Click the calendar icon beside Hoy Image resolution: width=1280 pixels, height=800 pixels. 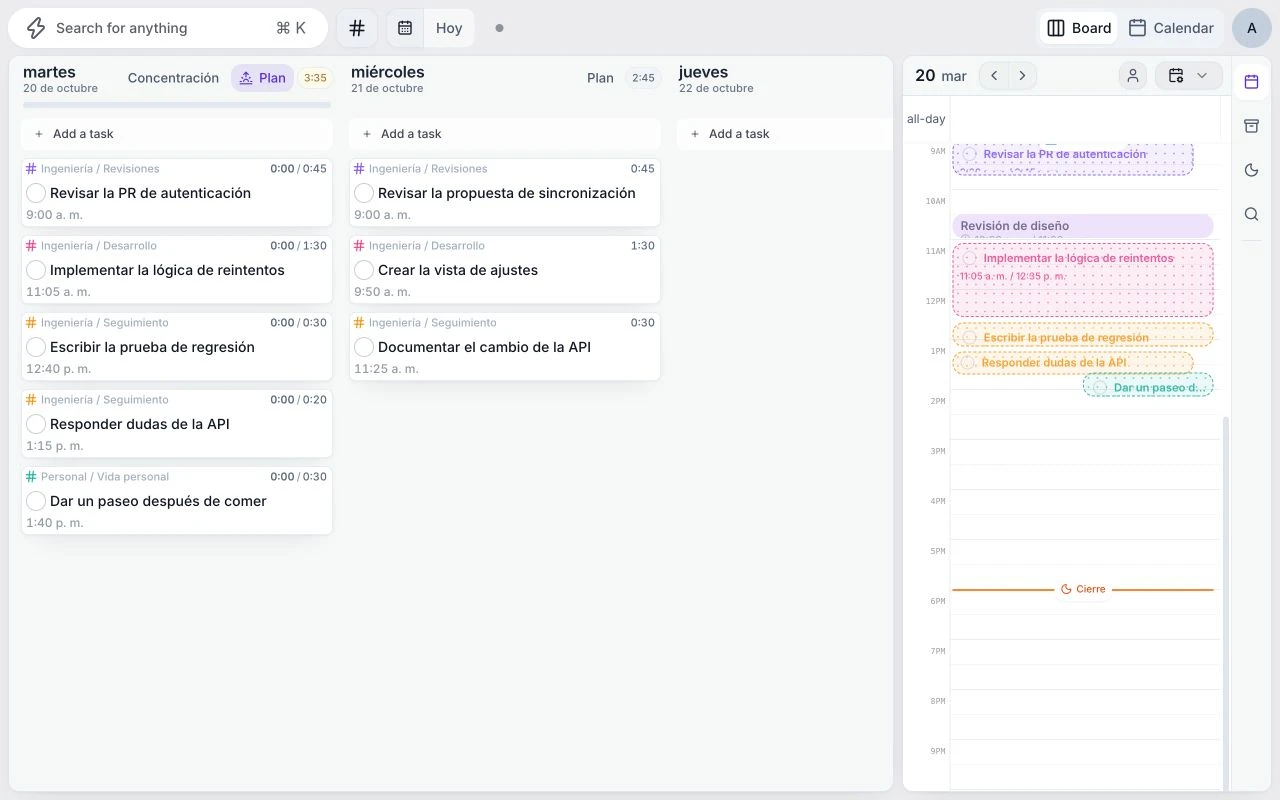point(405,28)
